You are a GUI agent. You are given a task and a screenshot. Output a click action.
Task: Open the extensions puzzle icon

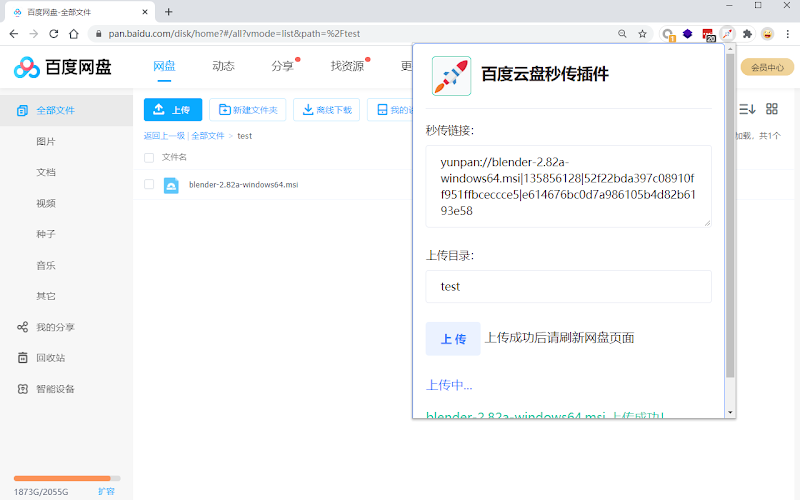[x=747, y=34]
